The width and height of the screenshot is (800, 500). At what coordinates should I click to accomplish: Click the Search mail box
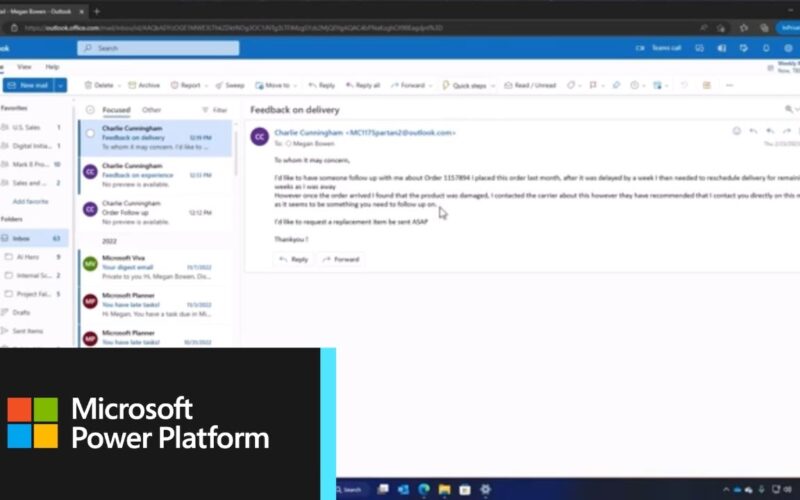[158, 48]
